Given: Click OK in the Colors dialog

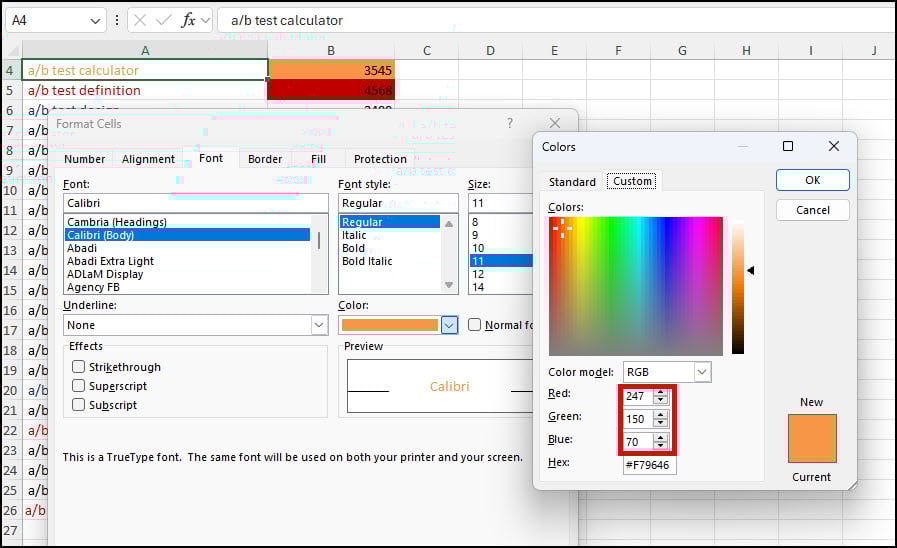Looking at the screenshot, I should click(812, 180).
